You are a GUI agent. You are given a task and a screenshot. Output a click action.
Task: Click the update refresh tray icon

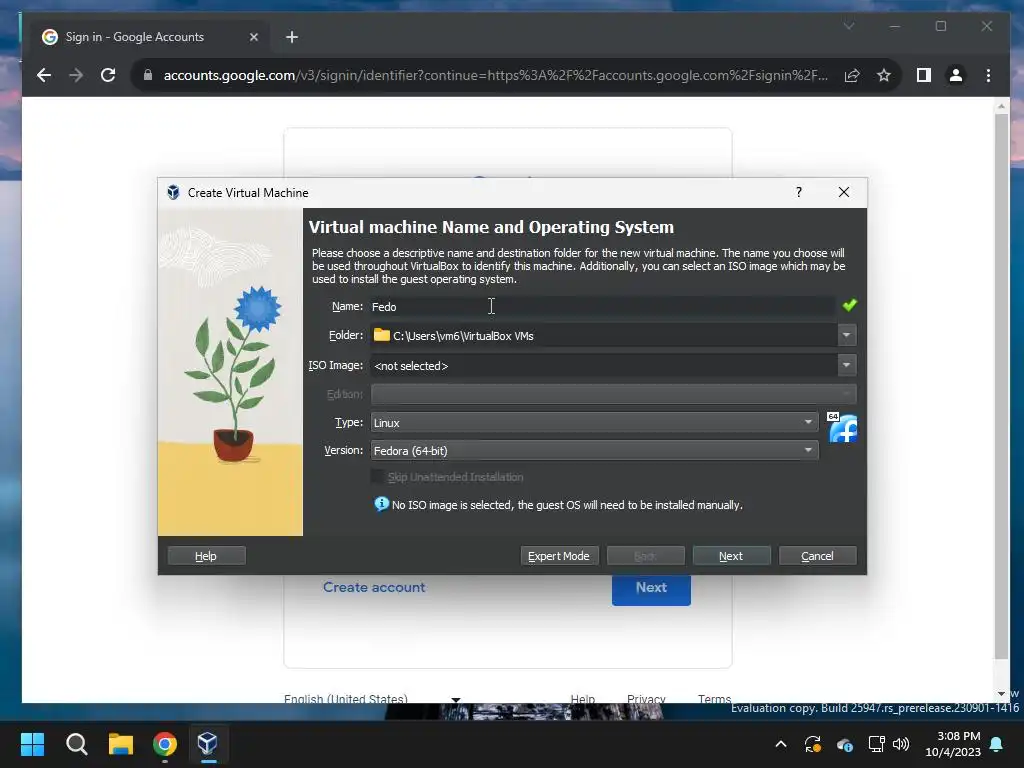click(x=812, y=744)
